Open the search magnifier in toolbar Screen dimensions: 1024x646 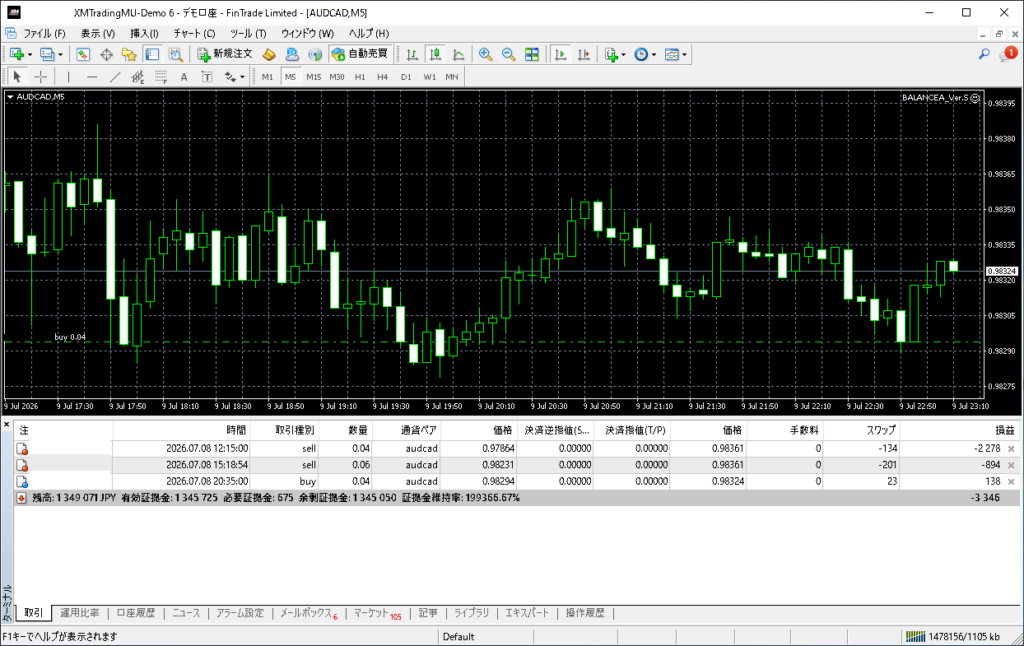click(984, 54)
